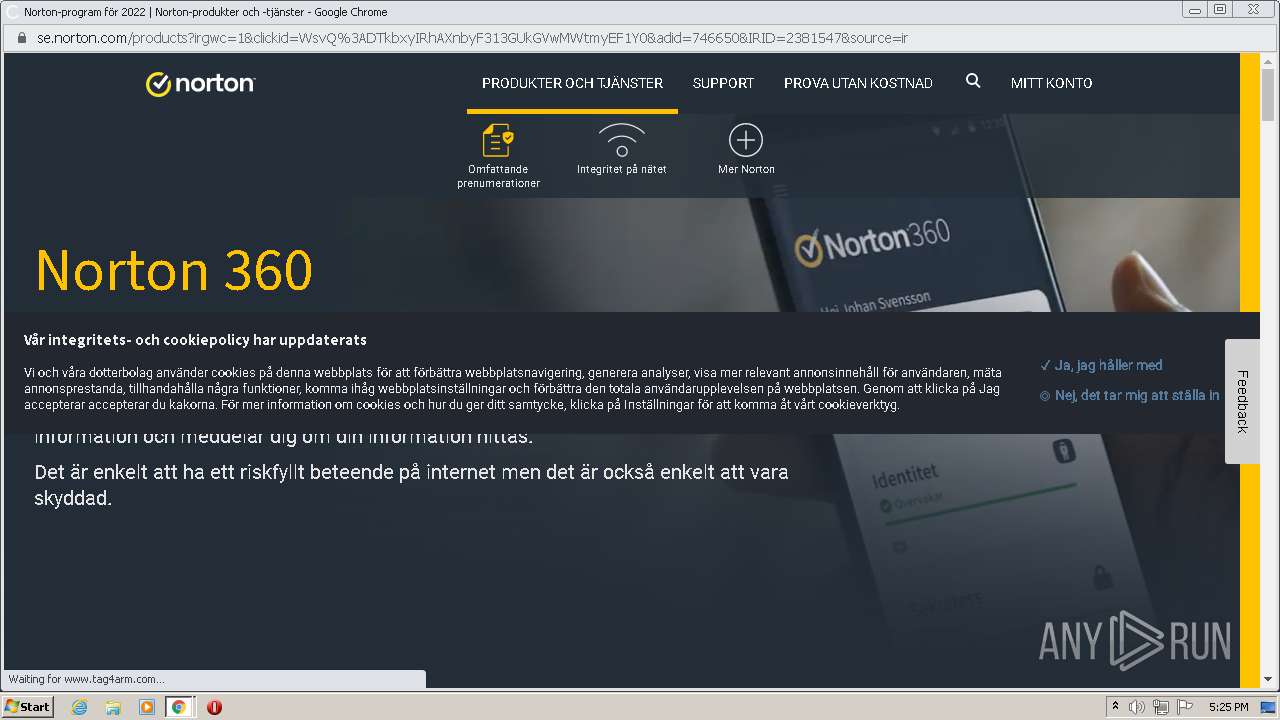Open SUPPORT menu
Image resolution: width=1280 pixels, height=720 pixels.
(723, 83)
